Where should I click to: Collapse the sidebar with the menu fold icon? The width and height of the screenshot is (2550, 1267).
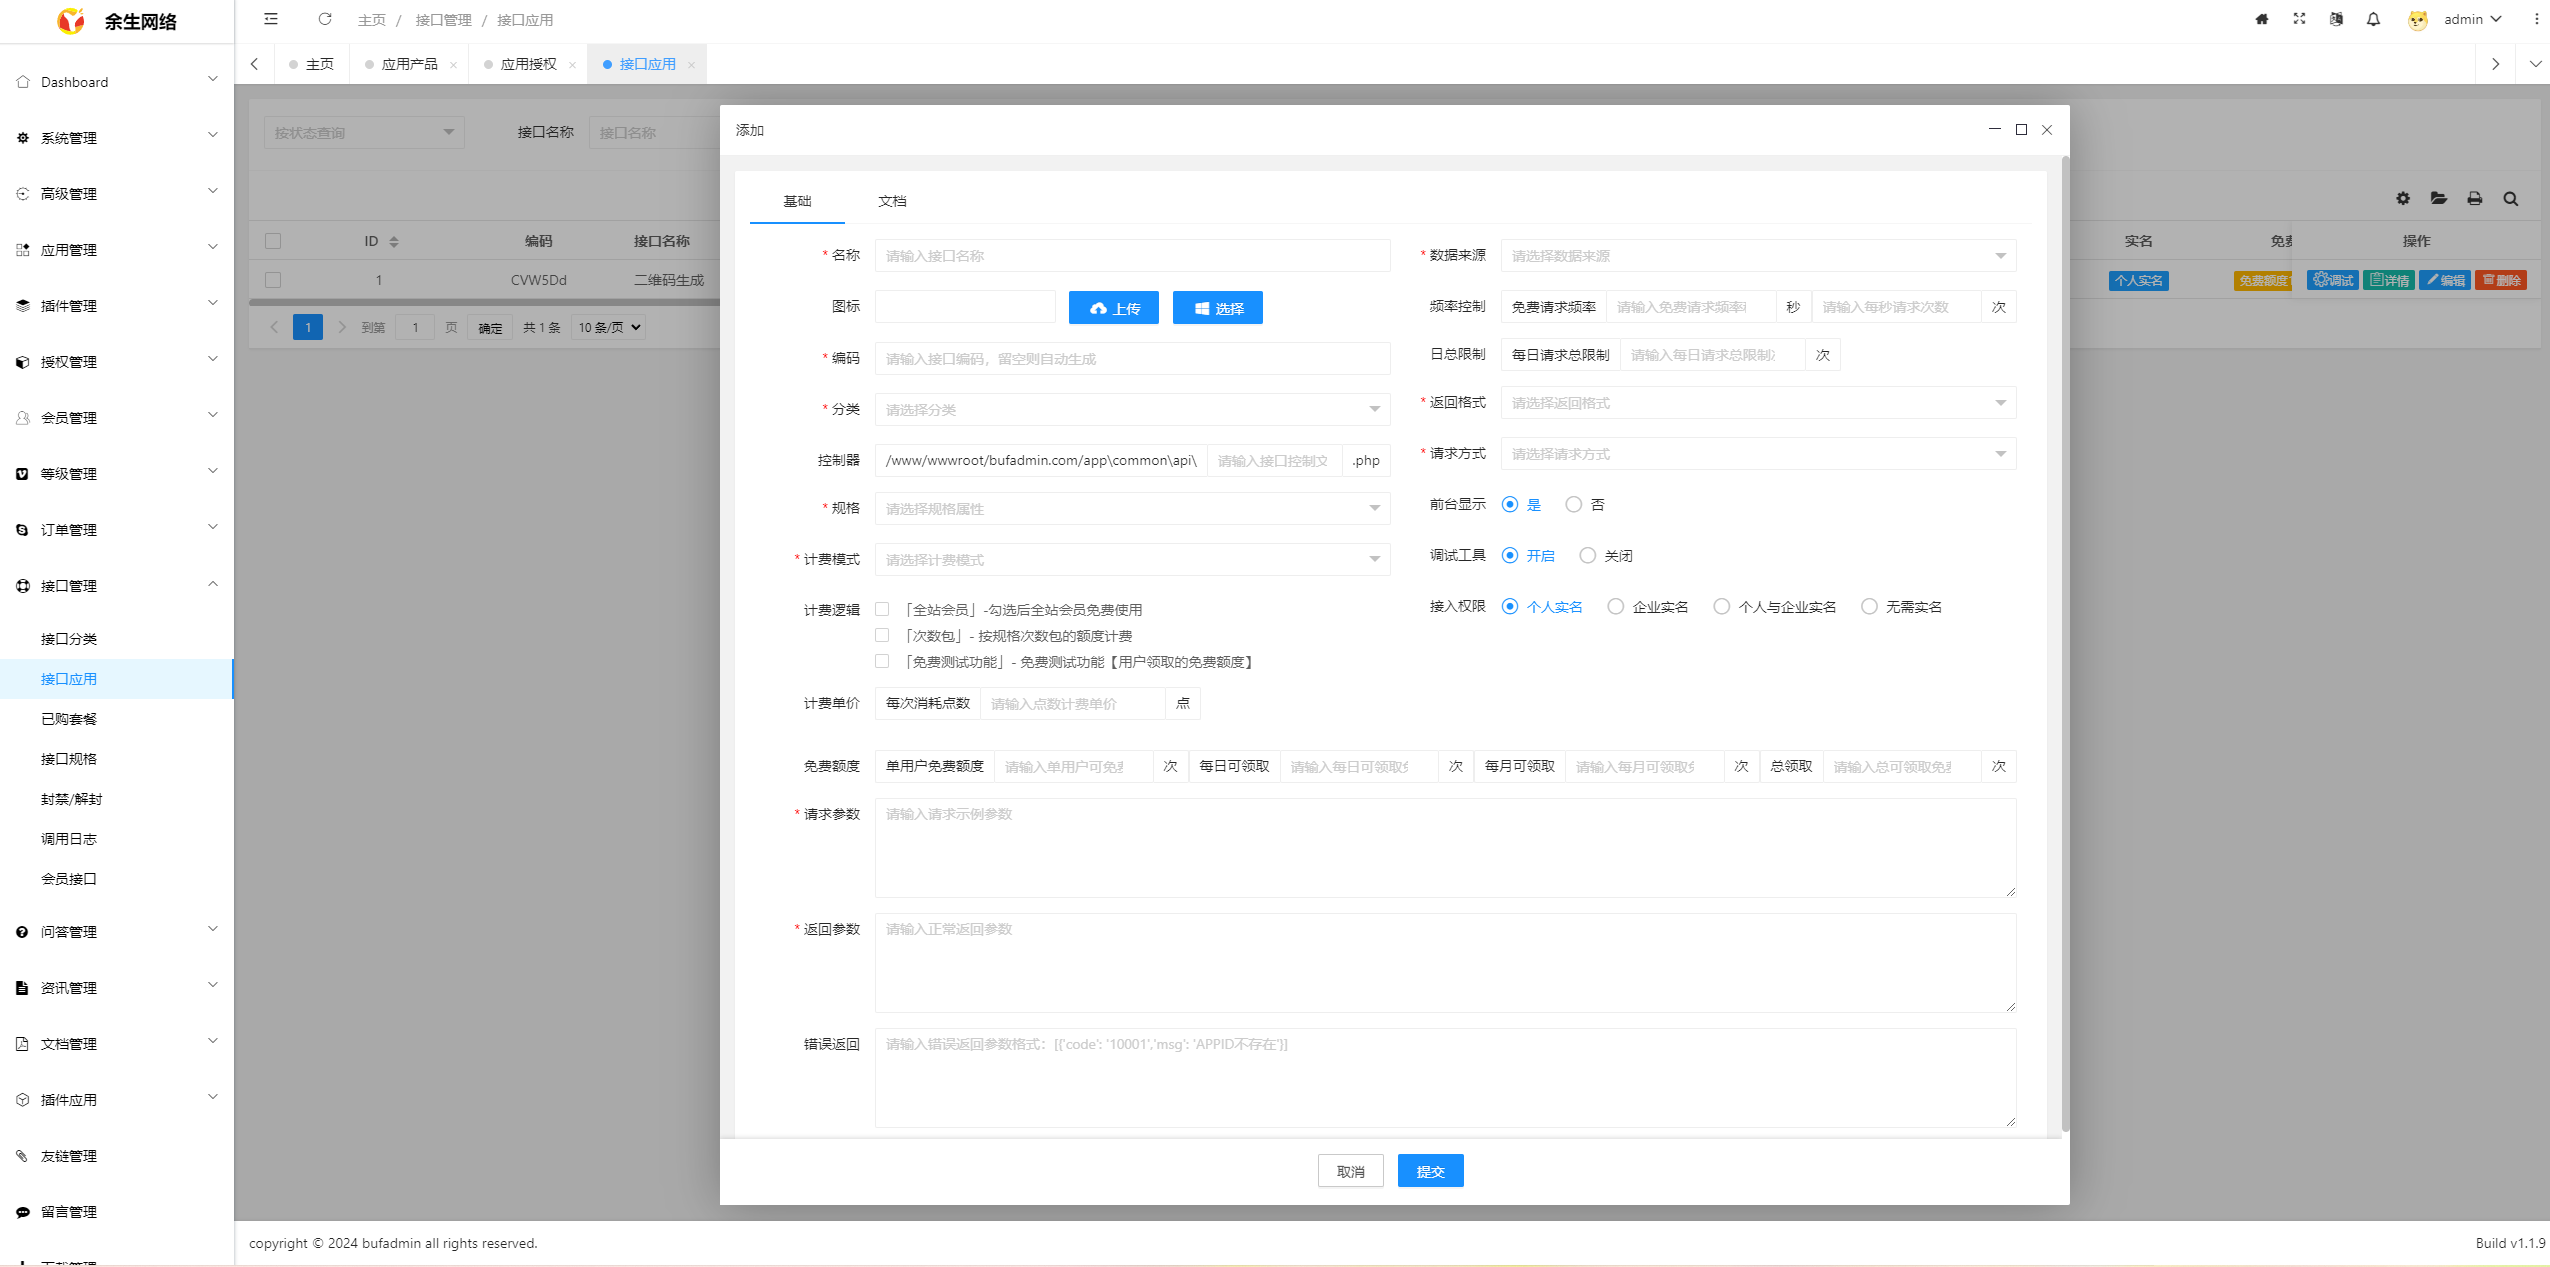tap(271, 19)
